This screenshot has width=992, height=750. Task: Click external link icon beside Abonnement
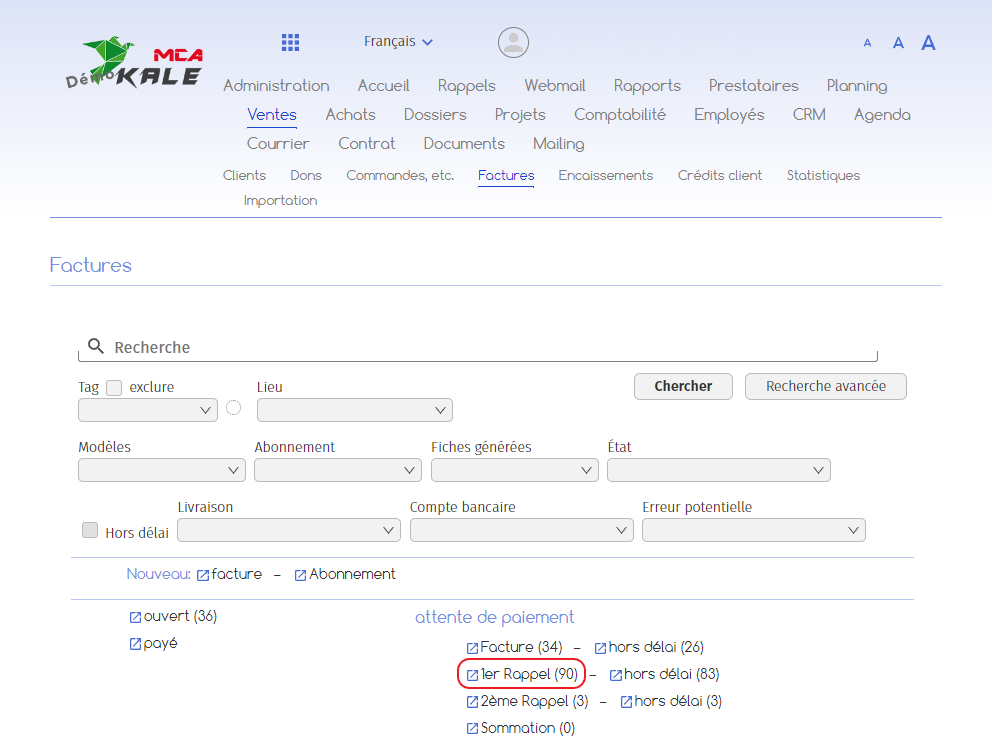[x=301, y=575]
